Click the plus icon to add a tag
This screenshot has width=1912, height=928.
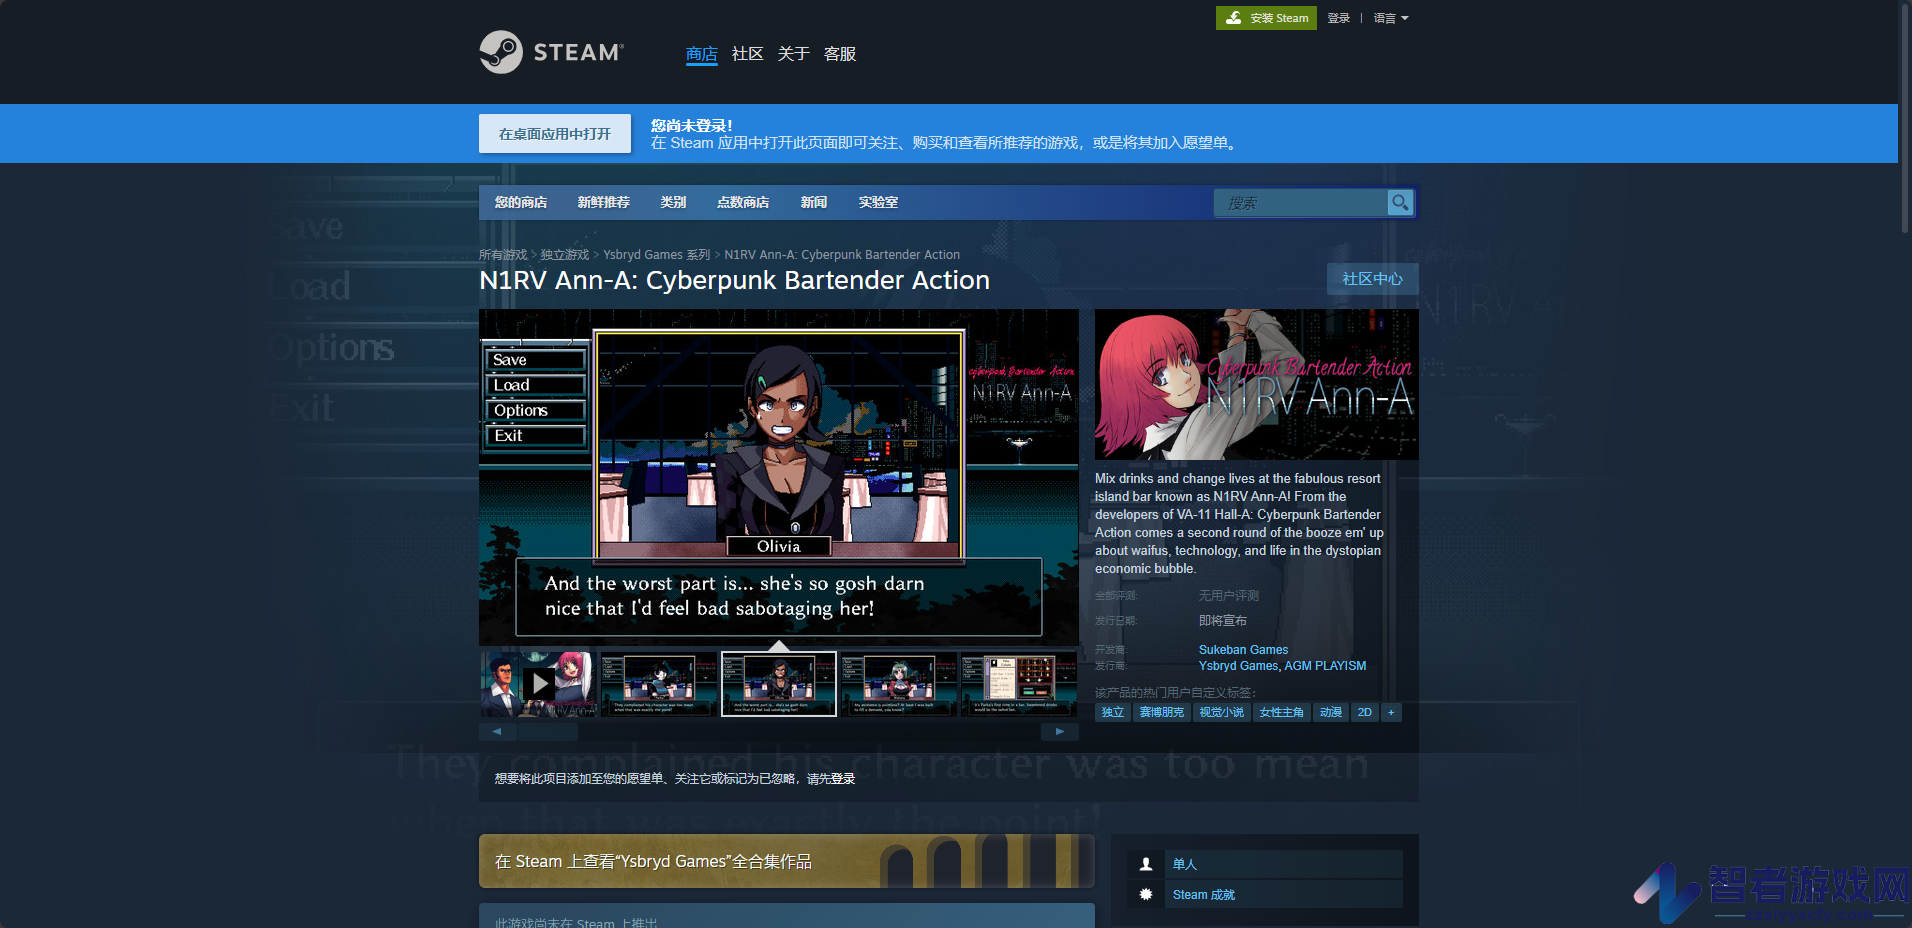1391,713
